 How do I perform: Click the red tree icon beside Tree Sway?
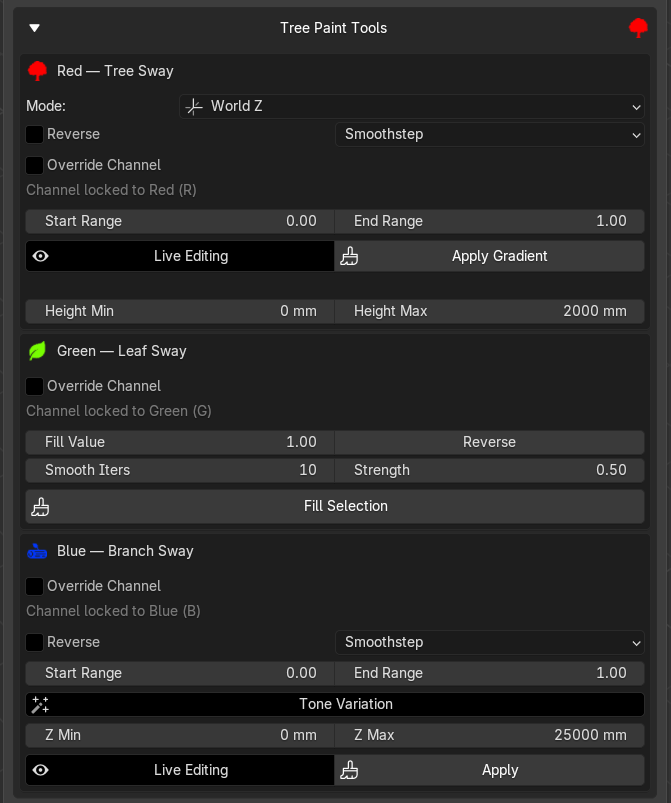click(38, 71)
